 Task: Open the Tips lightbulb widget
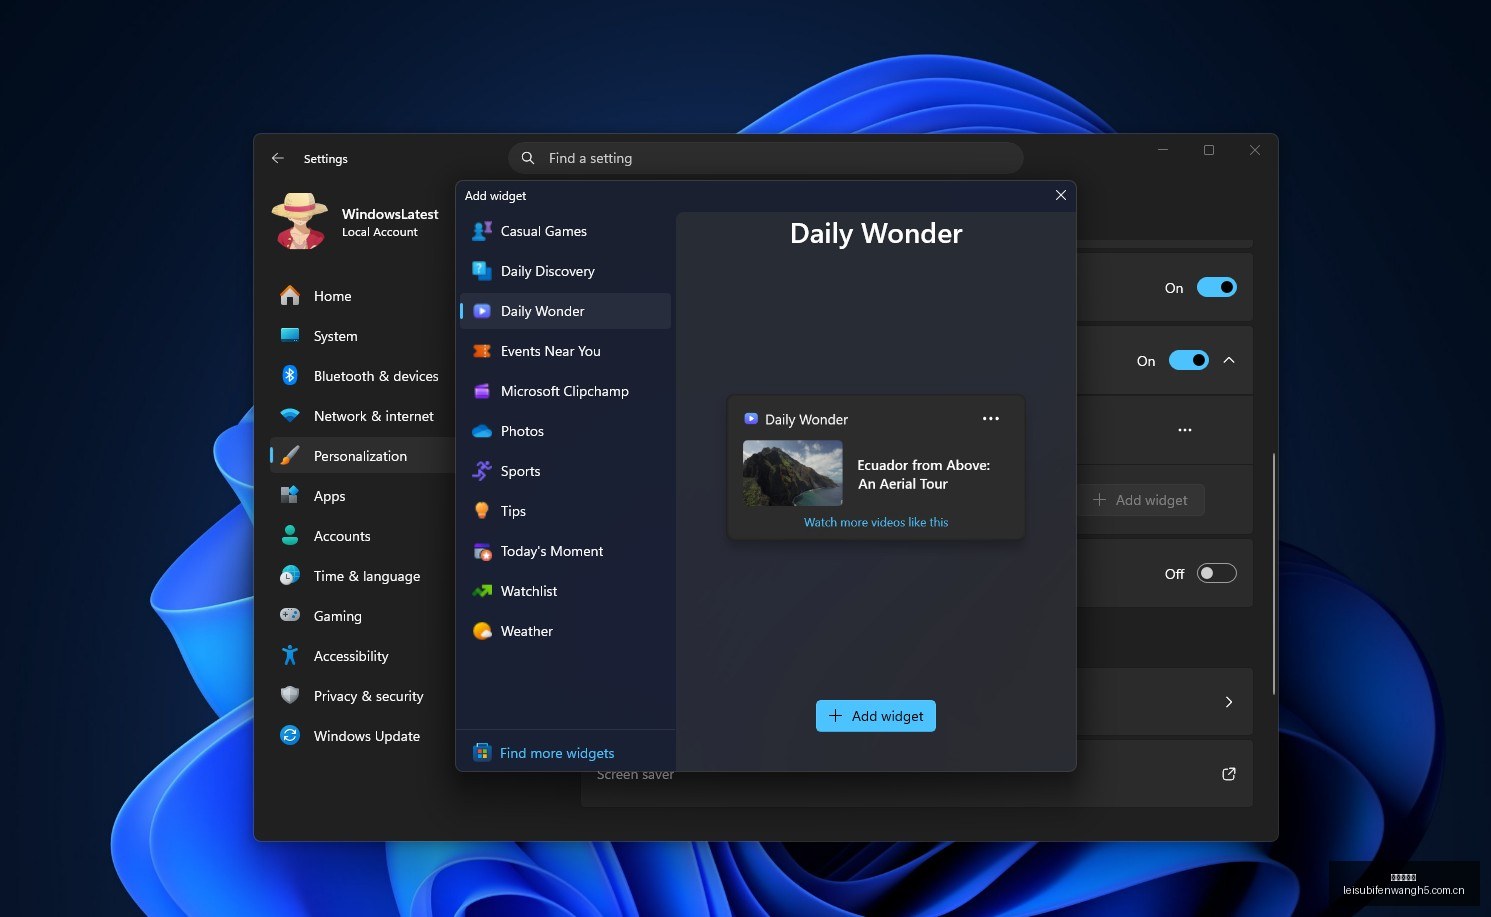482,511
